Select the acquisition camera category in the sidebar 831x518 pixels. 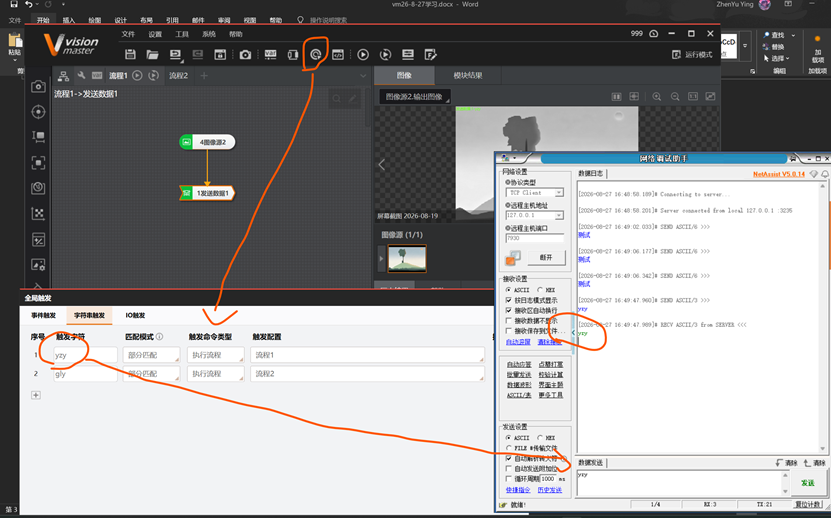[x=38, y=86]
